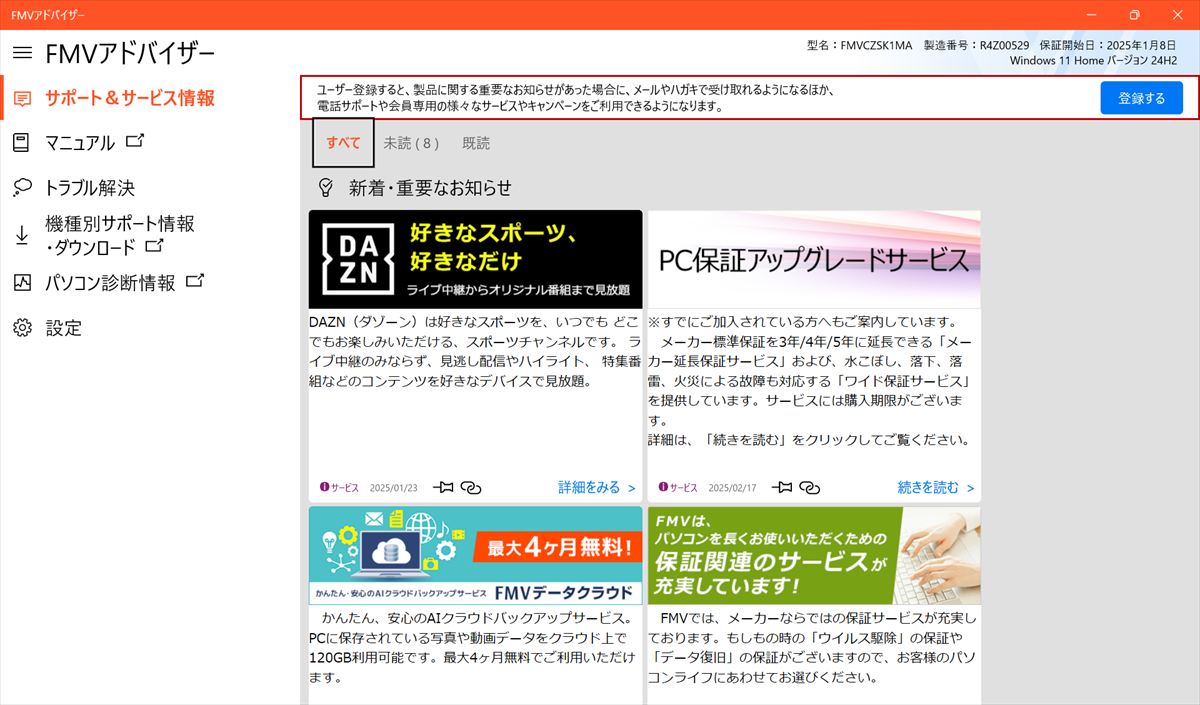This screenshot has height=705, width=1200.
Task: Click the user registration notice text
Action: [576, 98]
